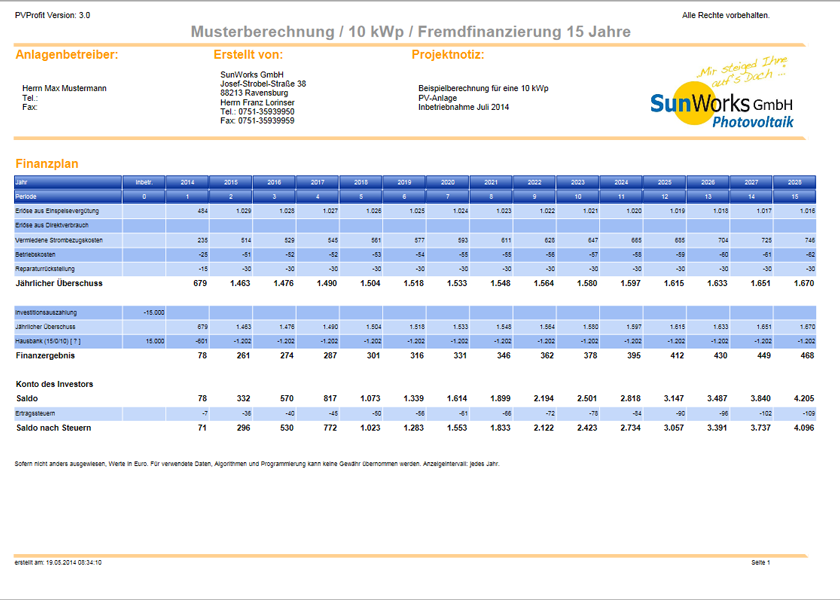Select the "erstellt am: 19.05.2014 08:34:10" footer
Viewport: 840px width, 600px height.
58,563
